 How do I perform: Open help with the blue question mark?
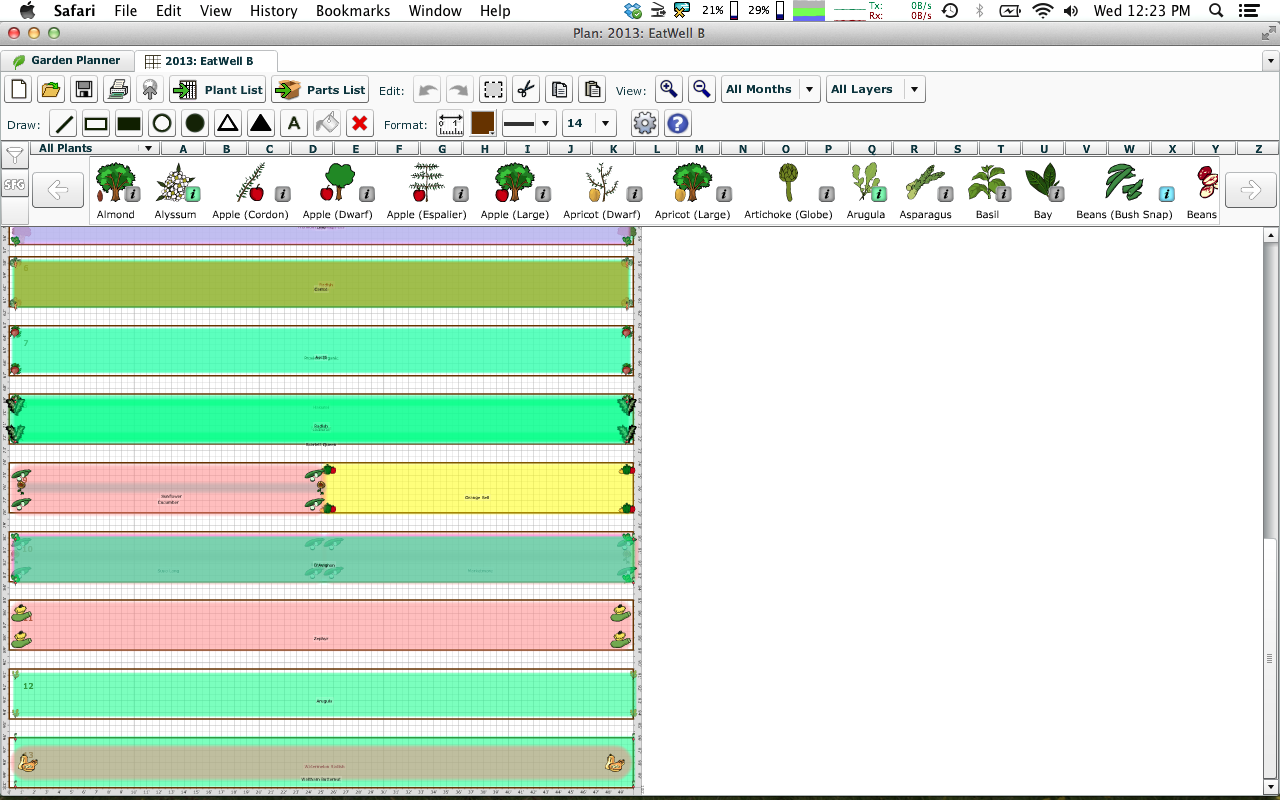click(x=678, y=124)
